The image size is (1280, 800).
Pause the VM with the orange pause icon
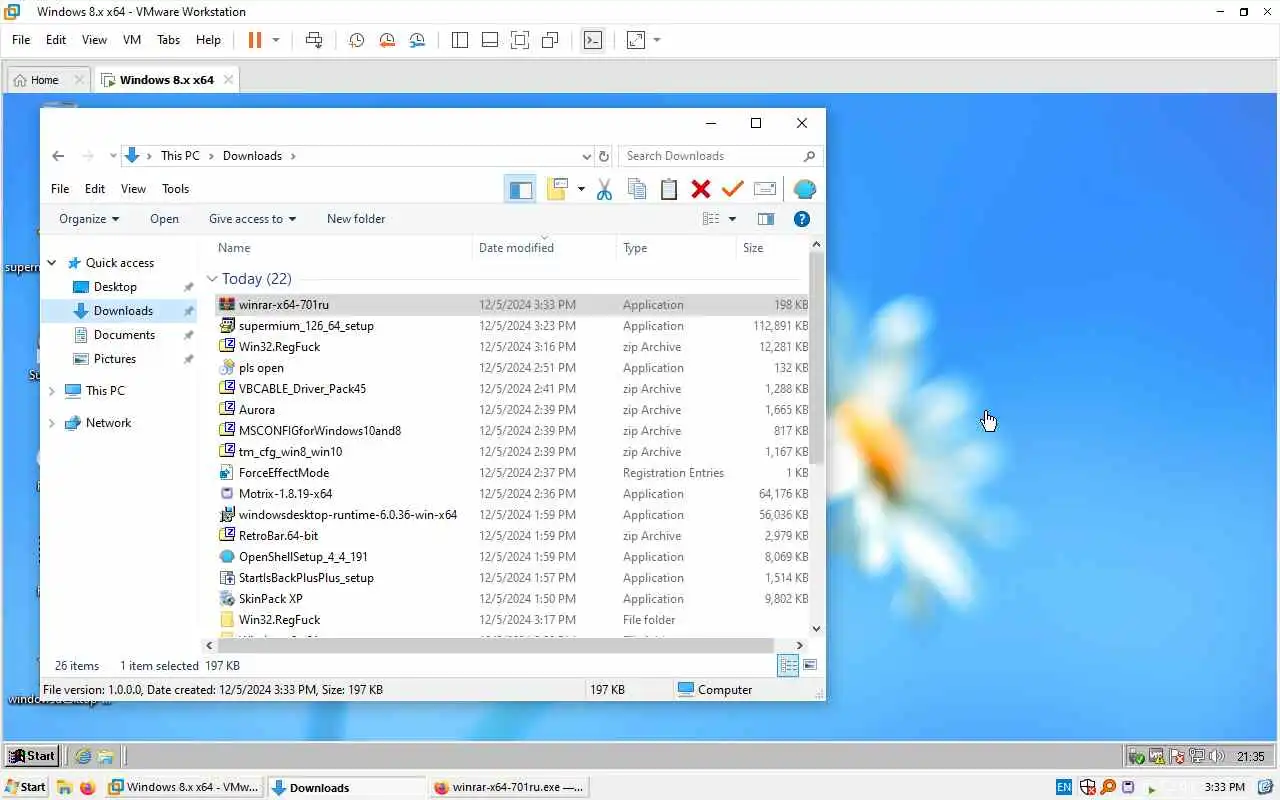click(254, 40)
